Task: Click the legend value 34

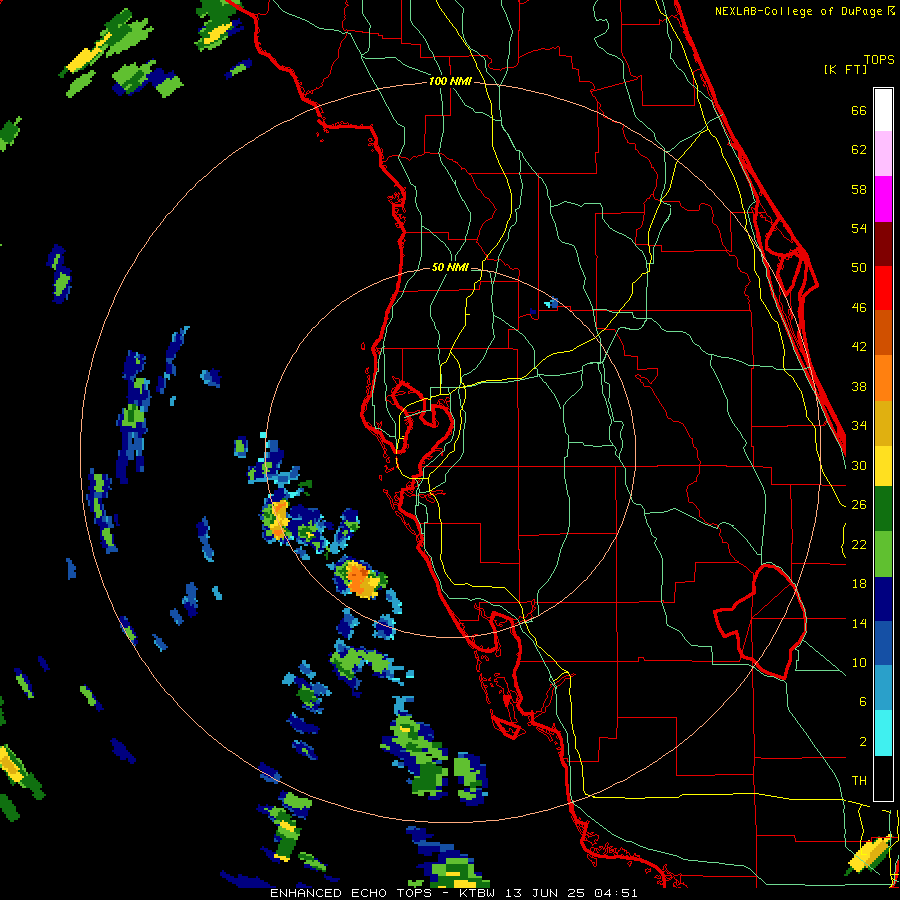Action: 859,425
